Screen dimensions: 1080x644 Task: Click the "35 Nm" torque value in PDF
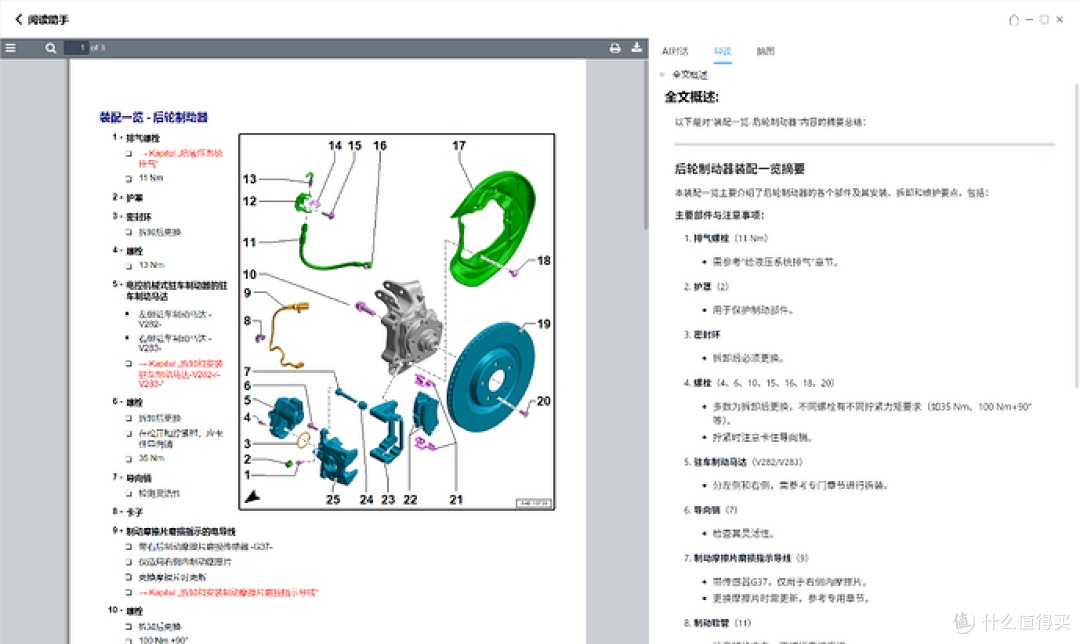tap(152, 458)
